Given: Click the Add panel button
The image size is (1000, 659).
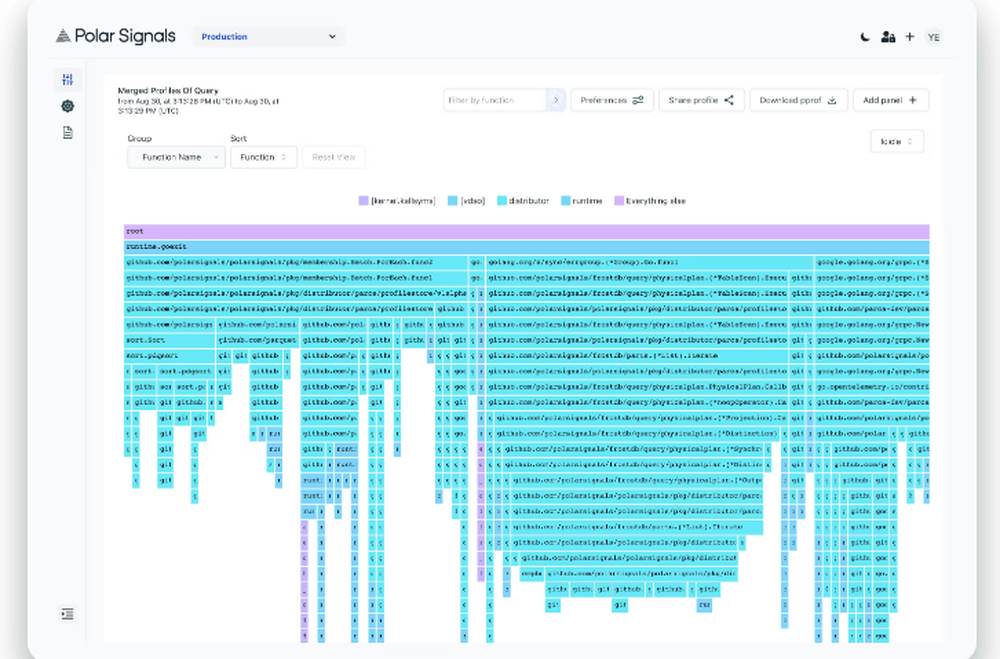Looking at the screenshot, I should 890,100.
